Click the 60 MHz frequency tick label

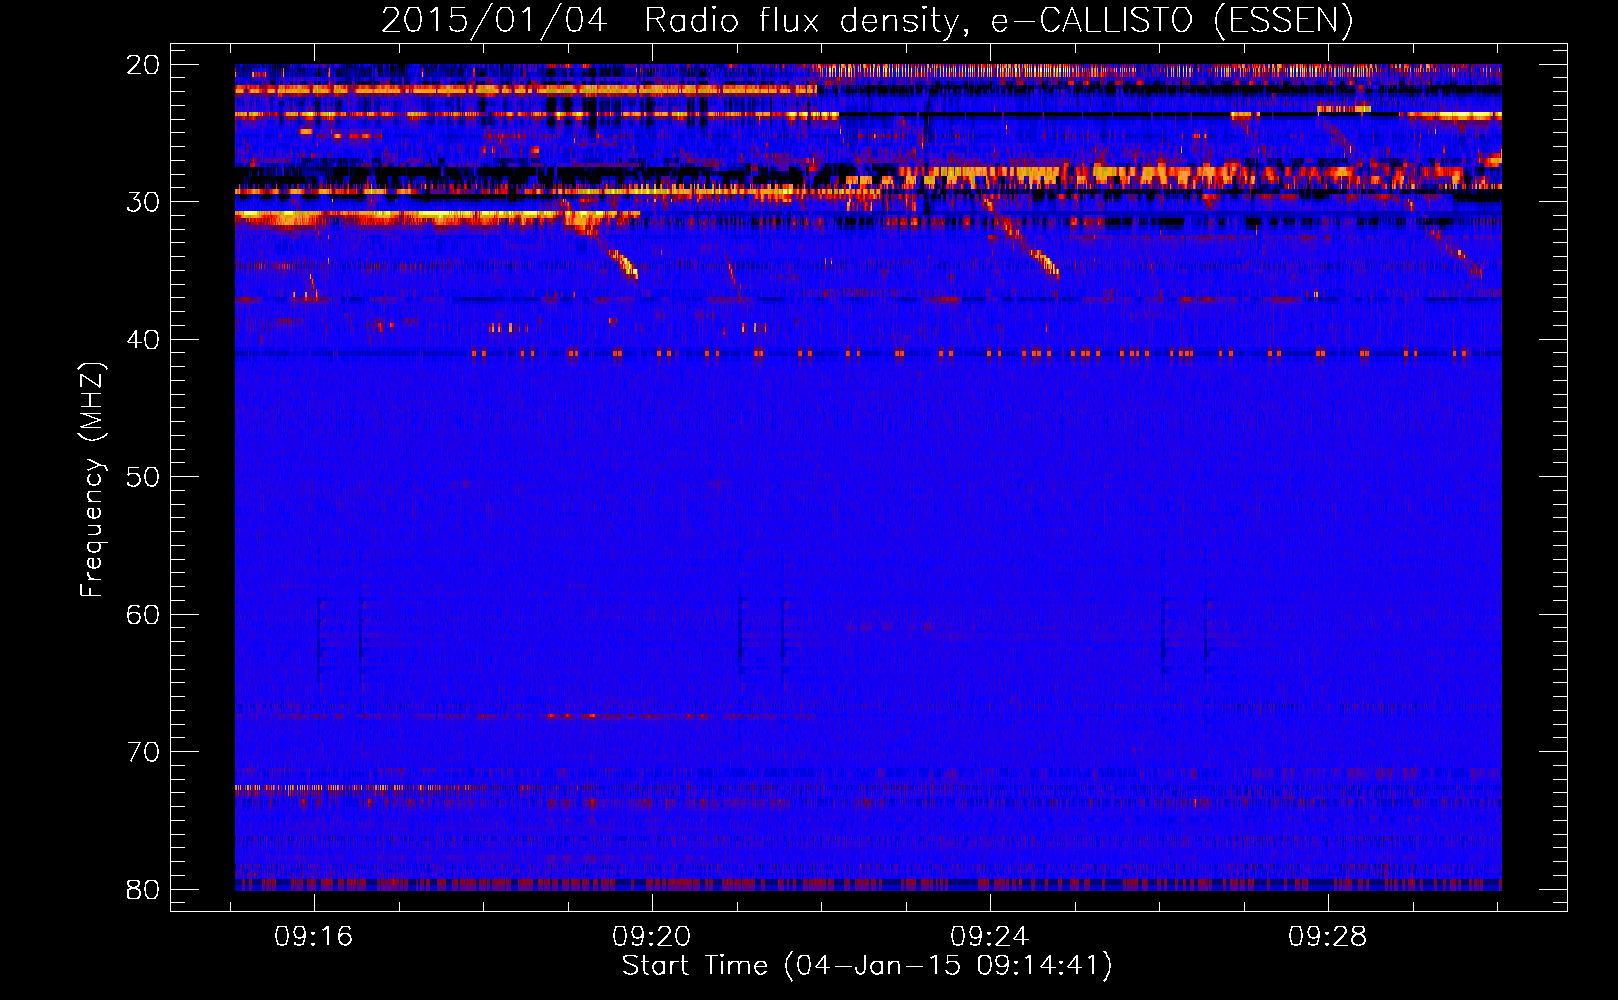tap(143, 614)
